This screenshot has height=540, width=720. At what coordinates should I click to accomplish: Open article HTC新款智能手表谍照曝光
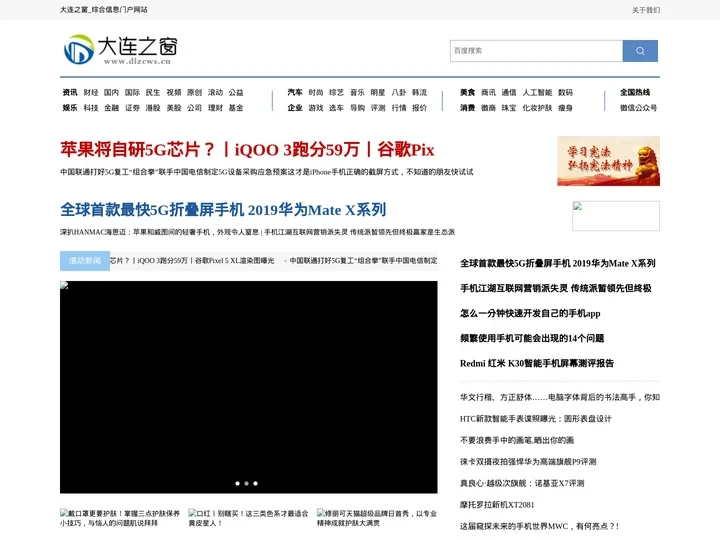[536, 419]
